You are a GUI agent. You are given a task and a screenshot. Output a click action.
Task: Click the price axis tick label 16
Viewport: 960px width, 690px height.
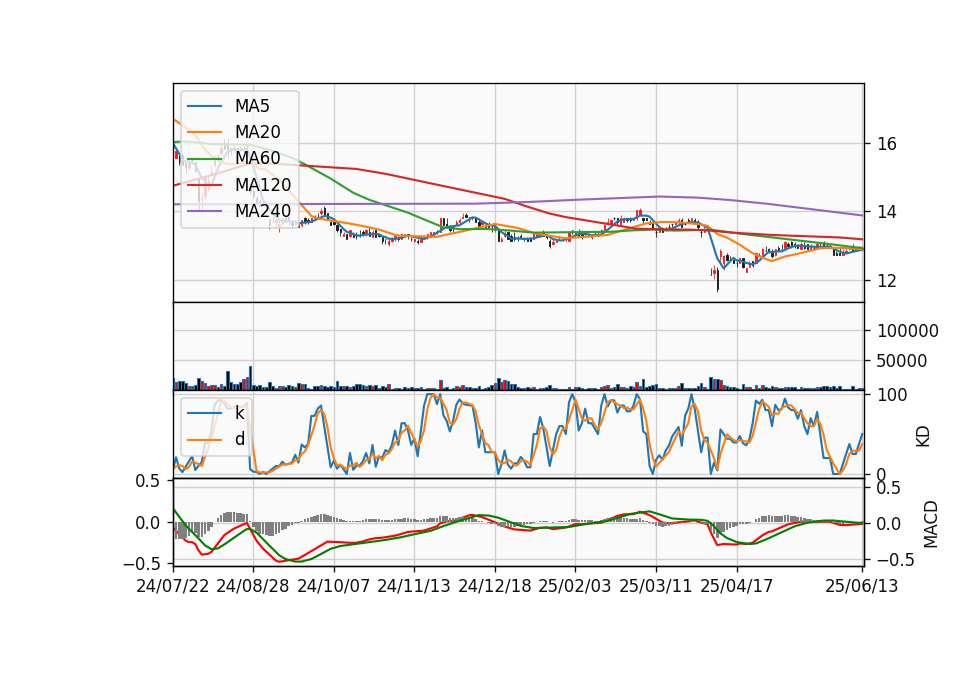coord(887,144)
